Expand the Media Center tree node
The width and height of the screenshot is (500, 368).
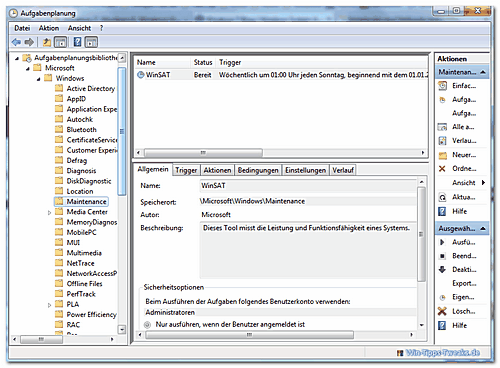click(x=49, y=212)
